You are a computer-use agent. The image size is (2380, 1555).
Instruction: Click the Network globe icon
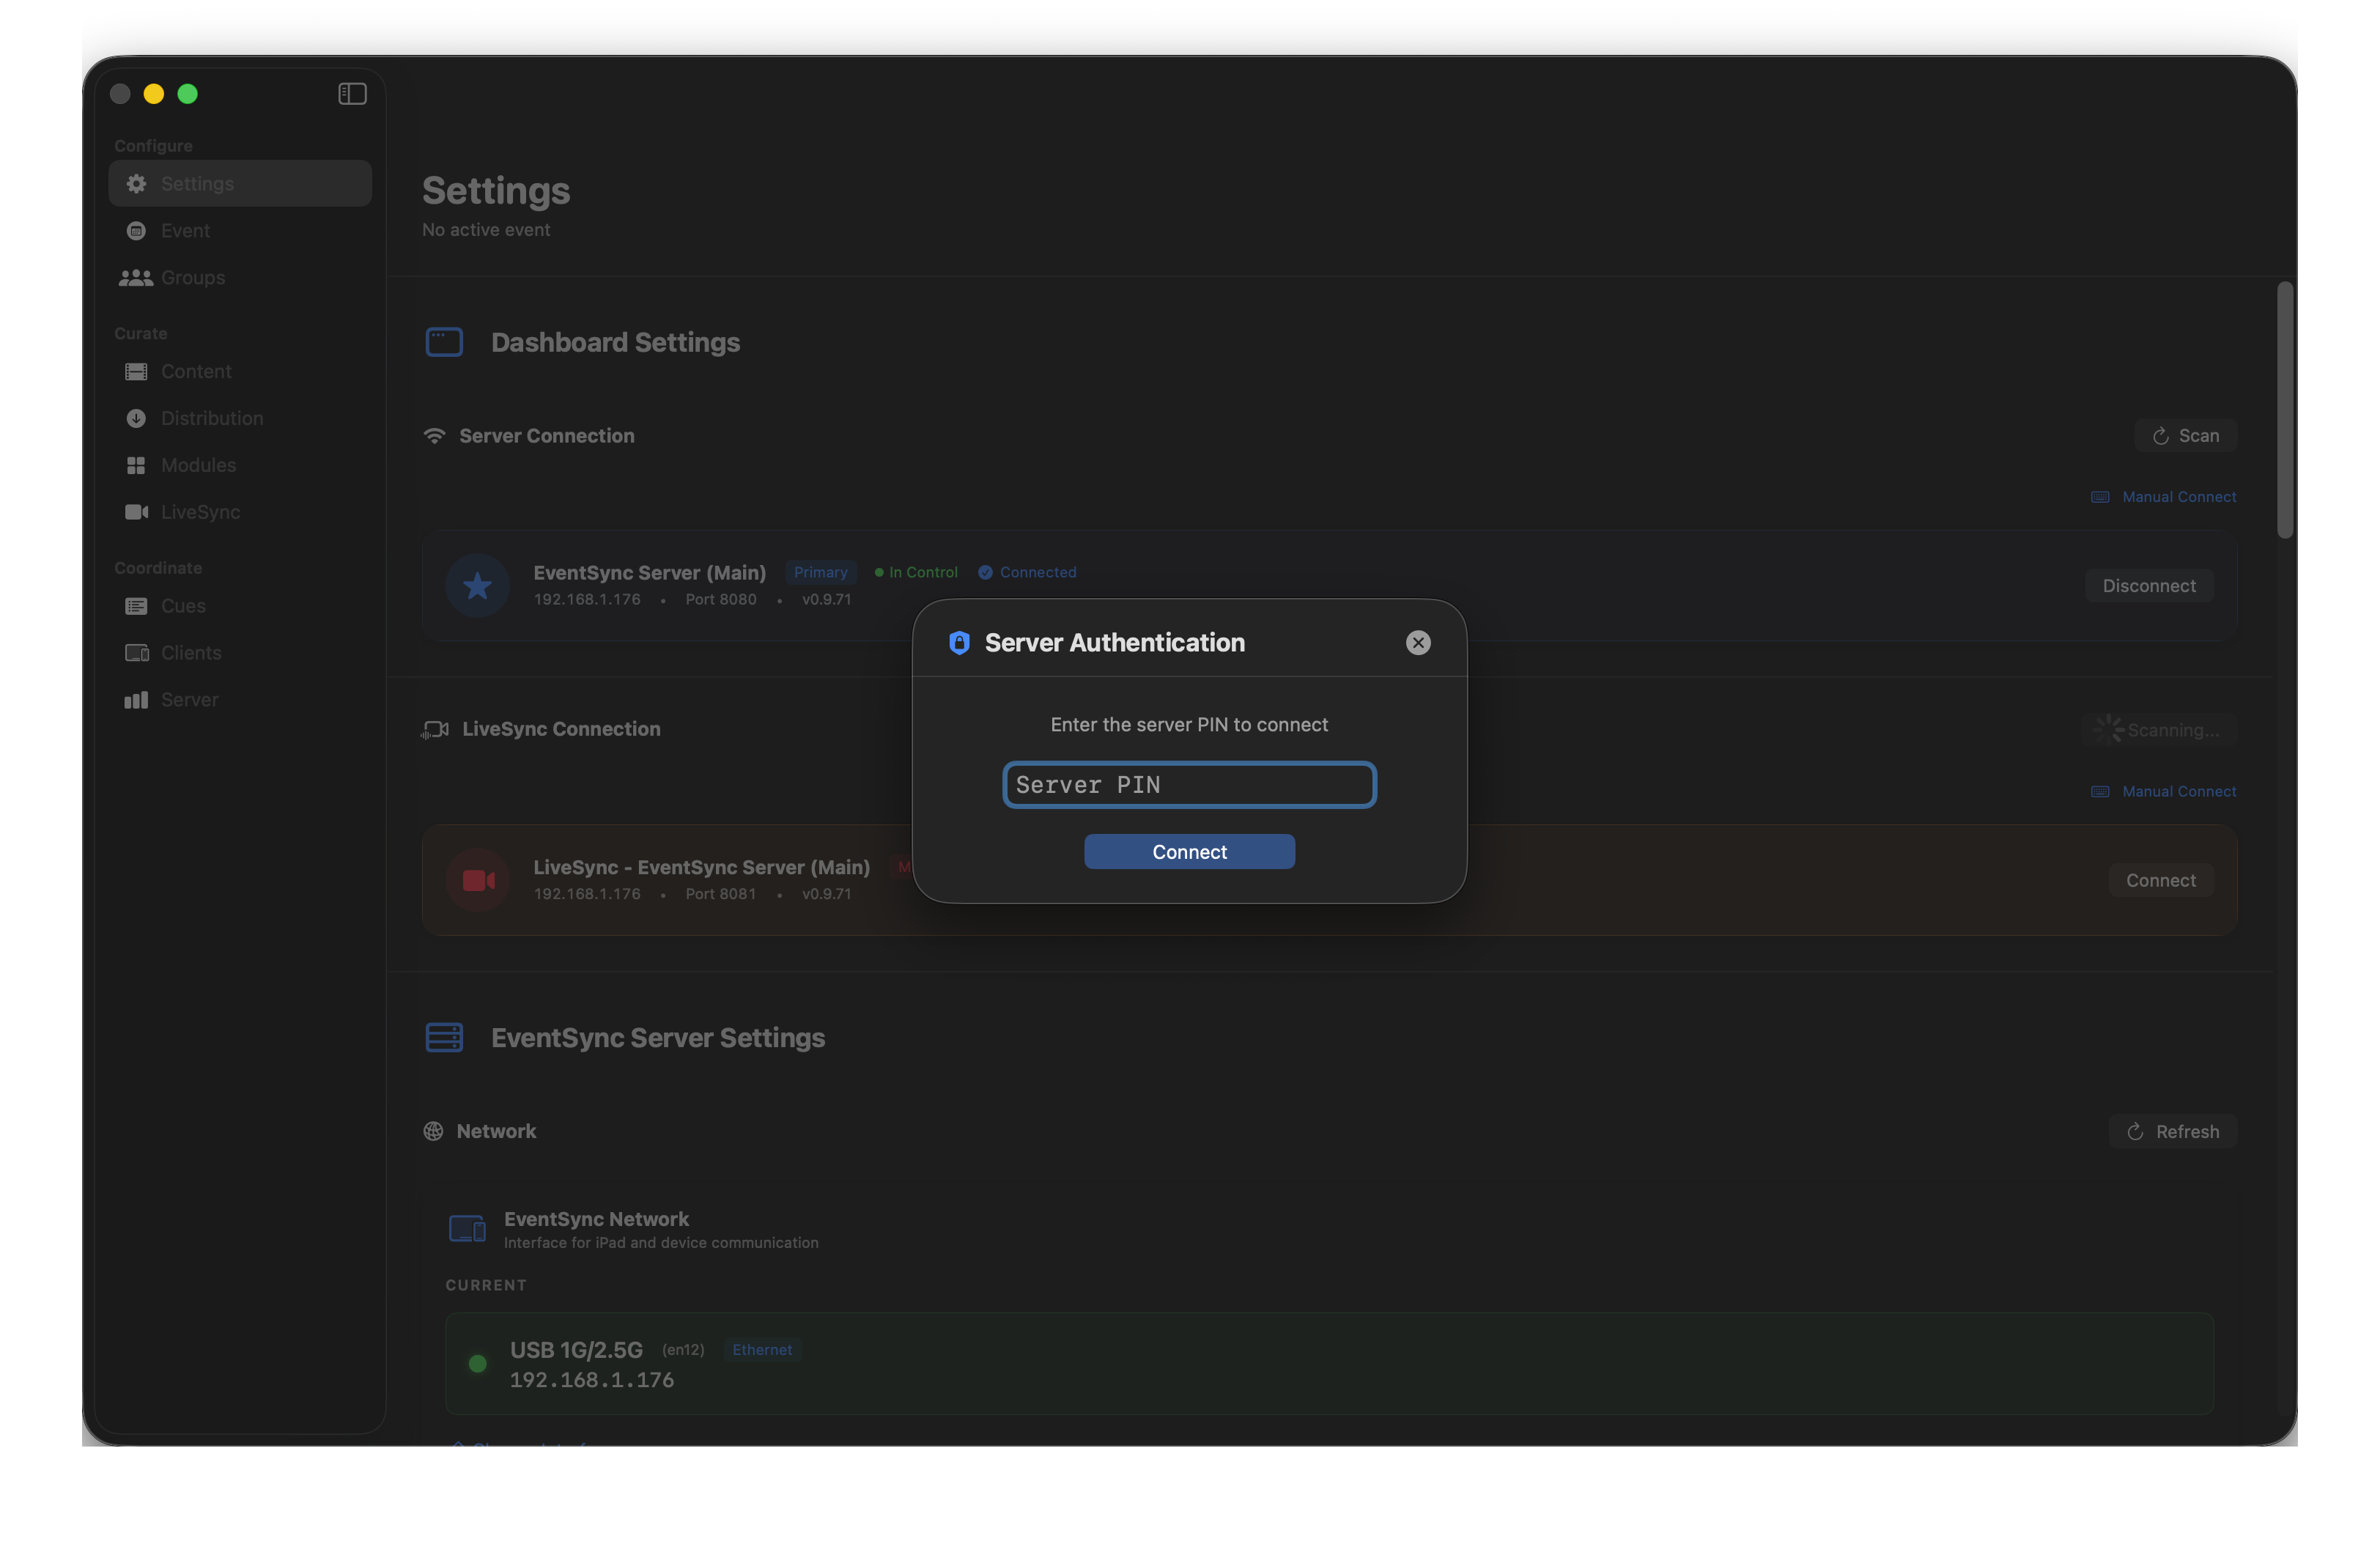click(x=433, y=1131)
